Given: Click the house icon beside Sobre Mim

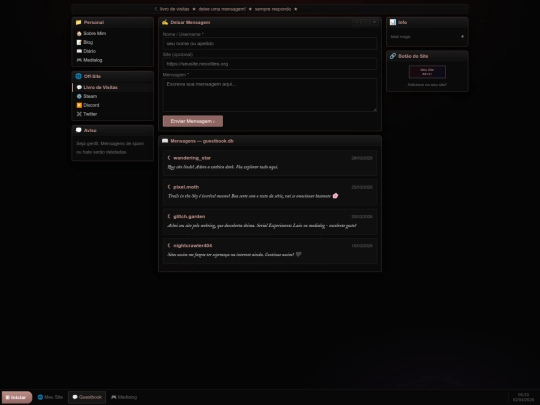Looking at the screenshot, I should [x=79, y=33].
